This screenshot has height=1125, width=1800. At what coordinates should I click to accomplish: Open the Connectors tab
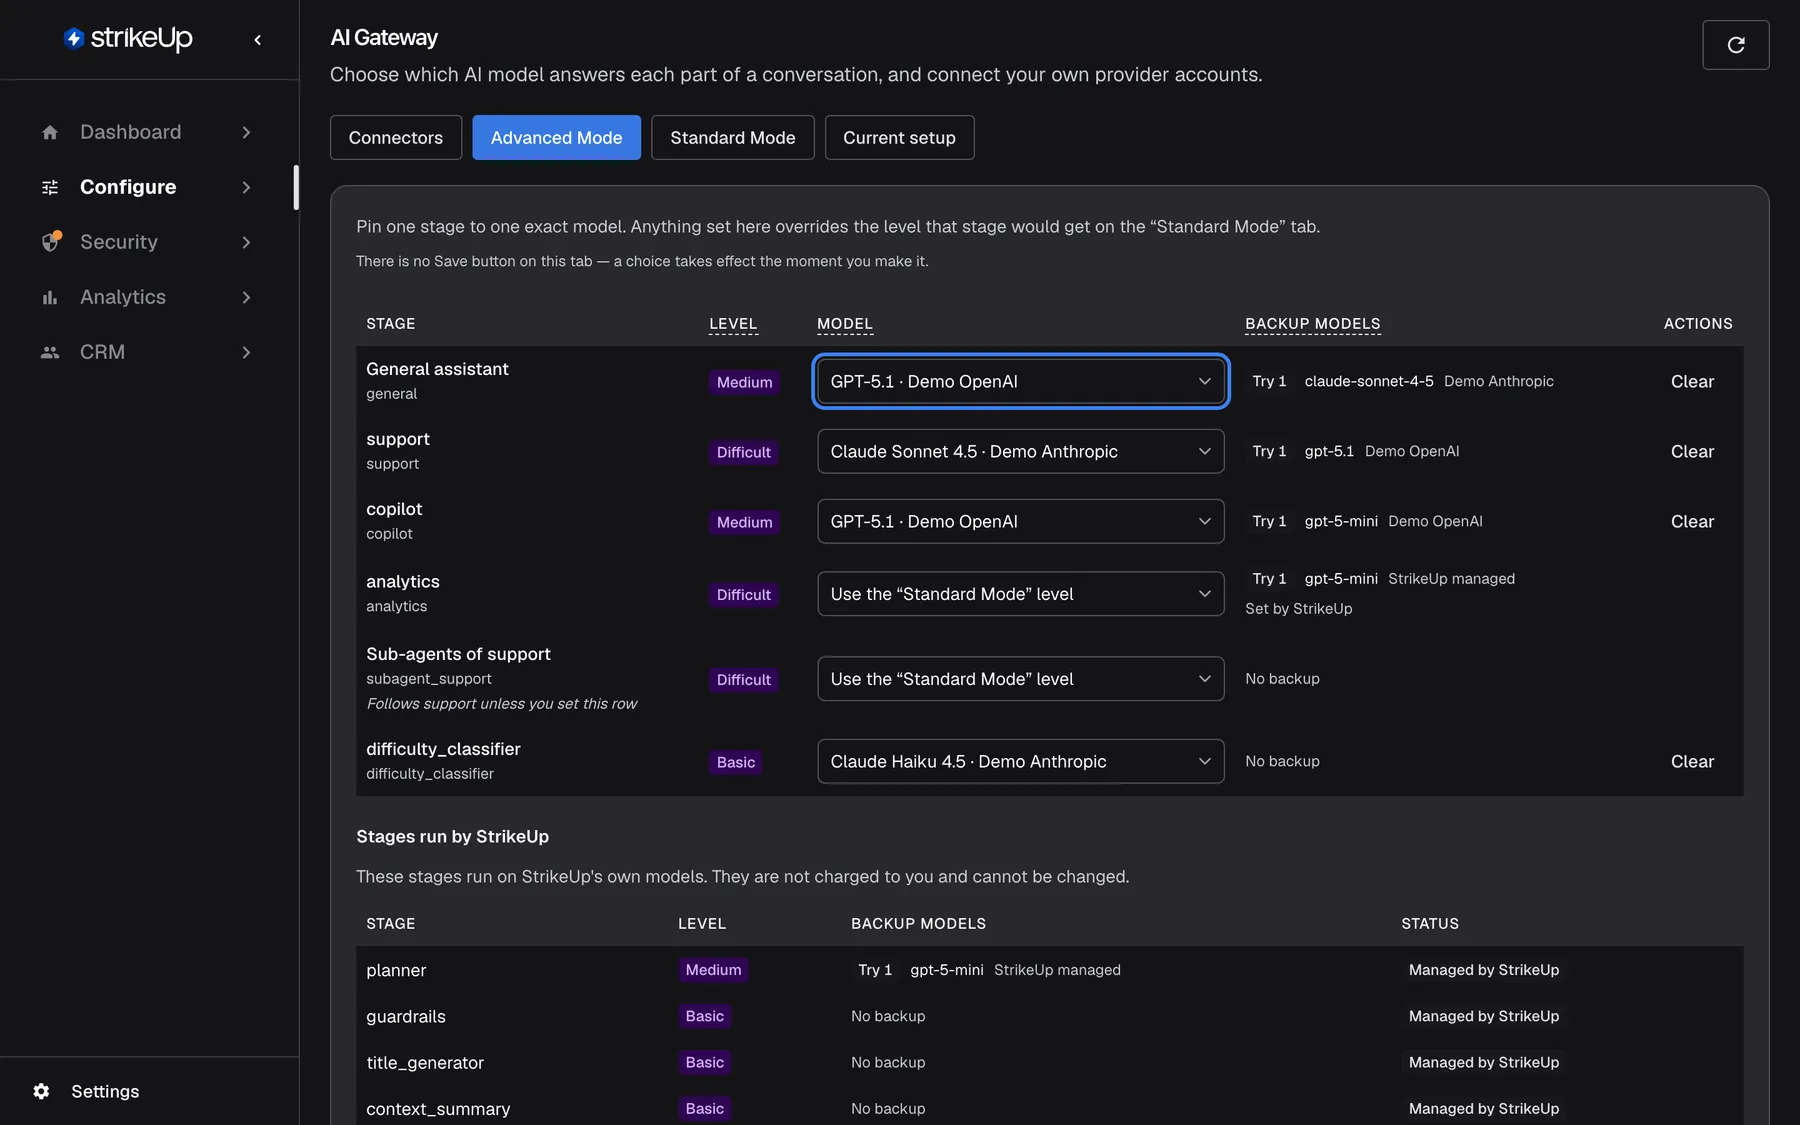click(396, 138)
